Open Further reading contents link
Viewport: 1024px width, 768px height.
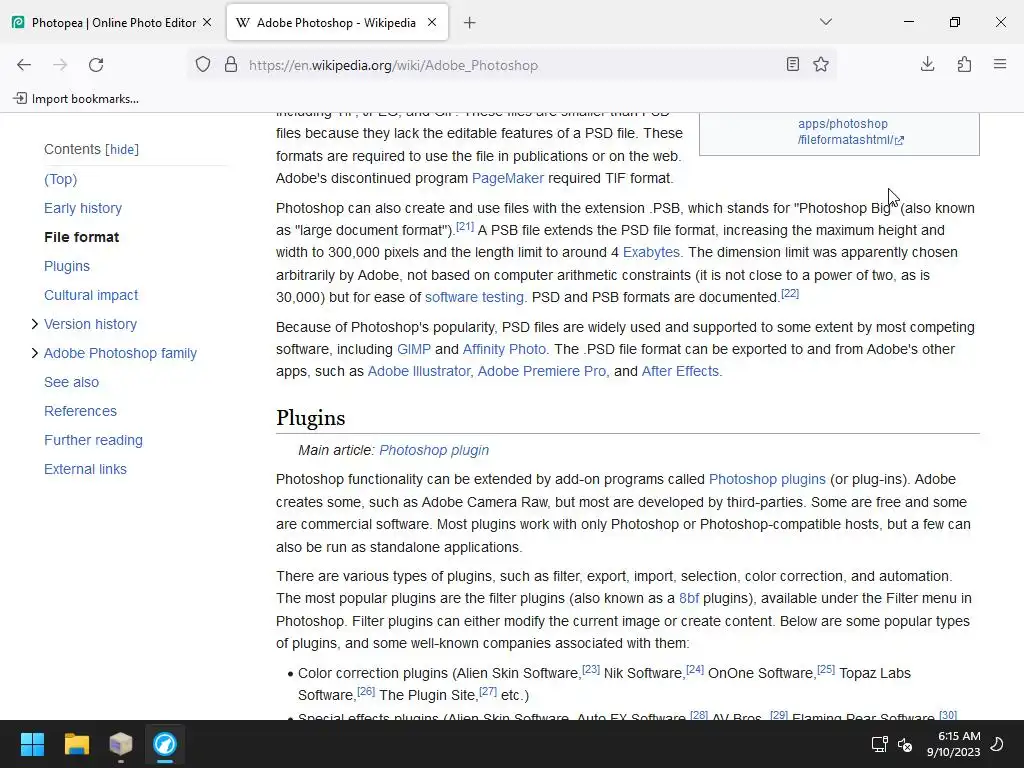(93, 440)
